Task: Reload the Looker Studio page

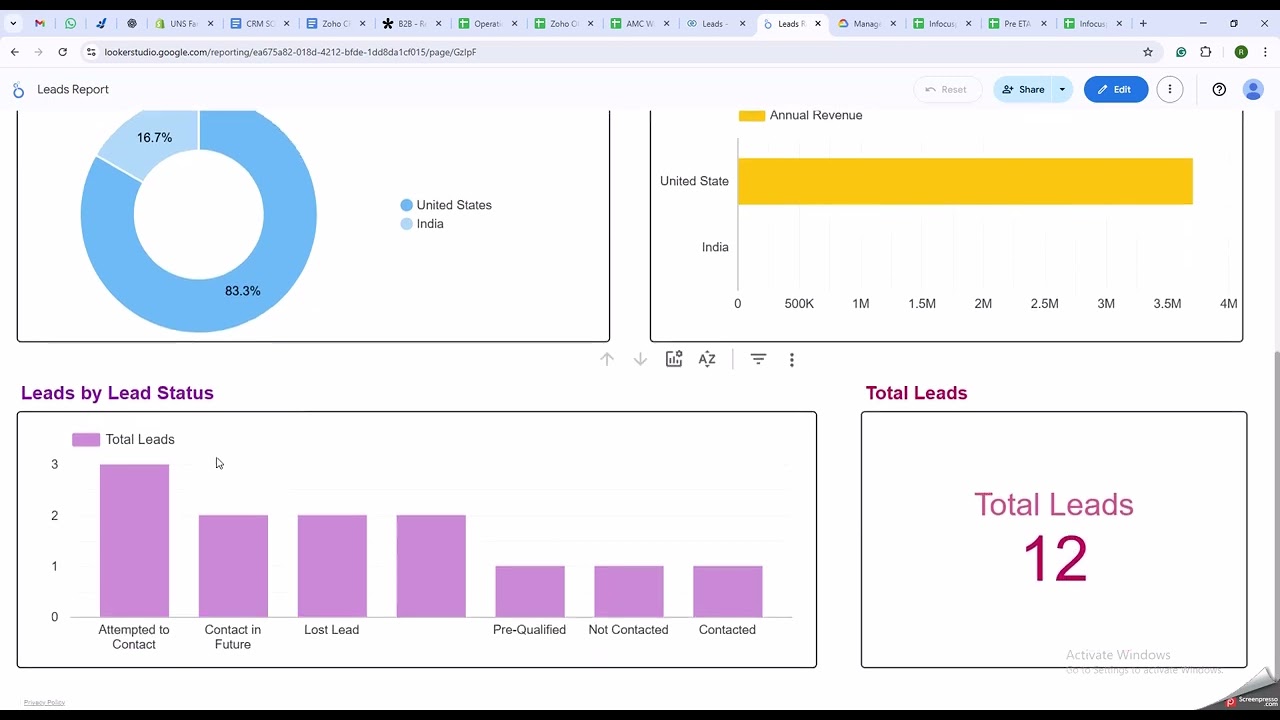Action: click(63, 52)
